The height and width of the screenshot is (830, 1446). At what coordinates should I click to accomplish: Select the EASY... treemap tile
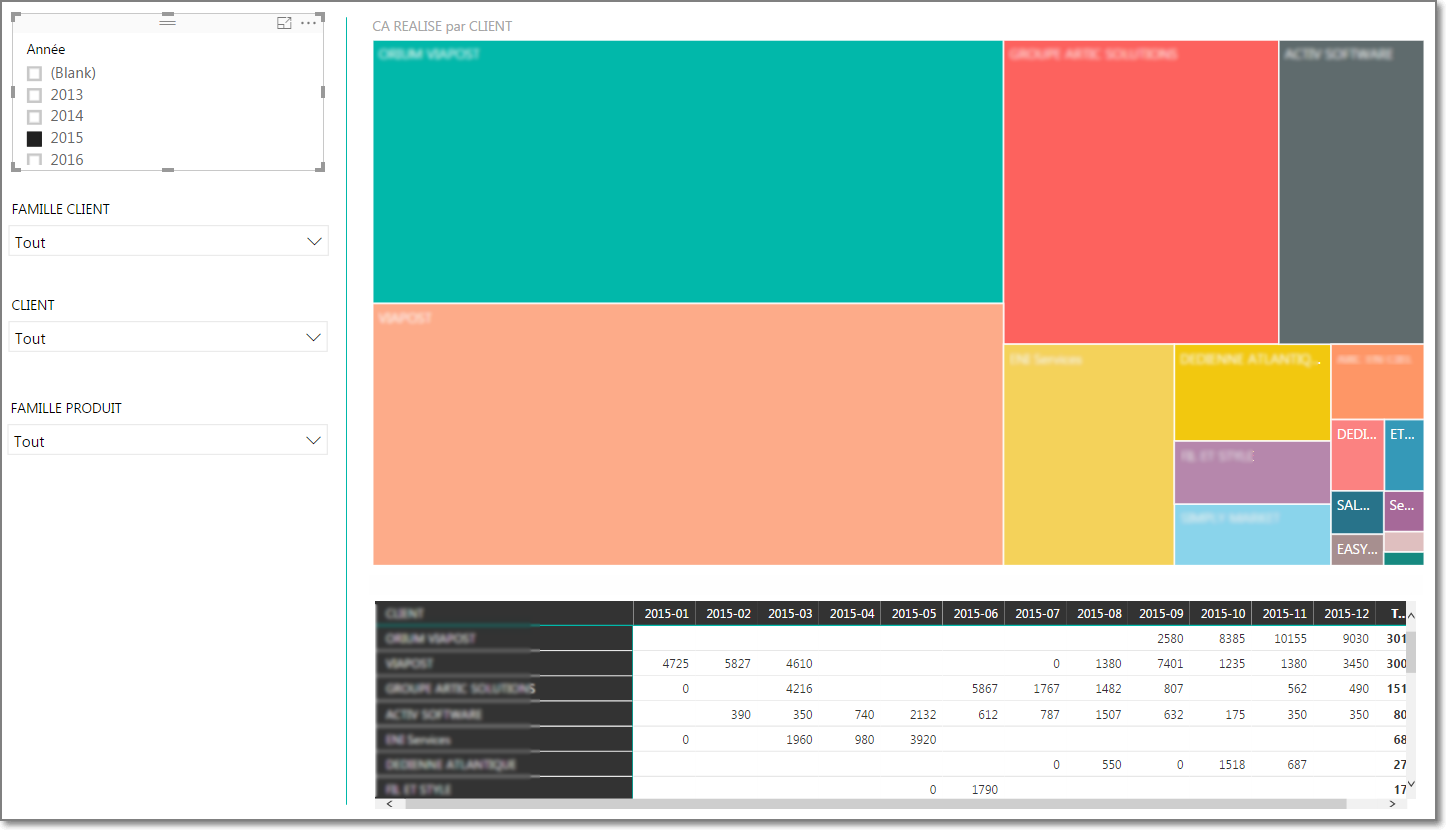coord(1357,550)
